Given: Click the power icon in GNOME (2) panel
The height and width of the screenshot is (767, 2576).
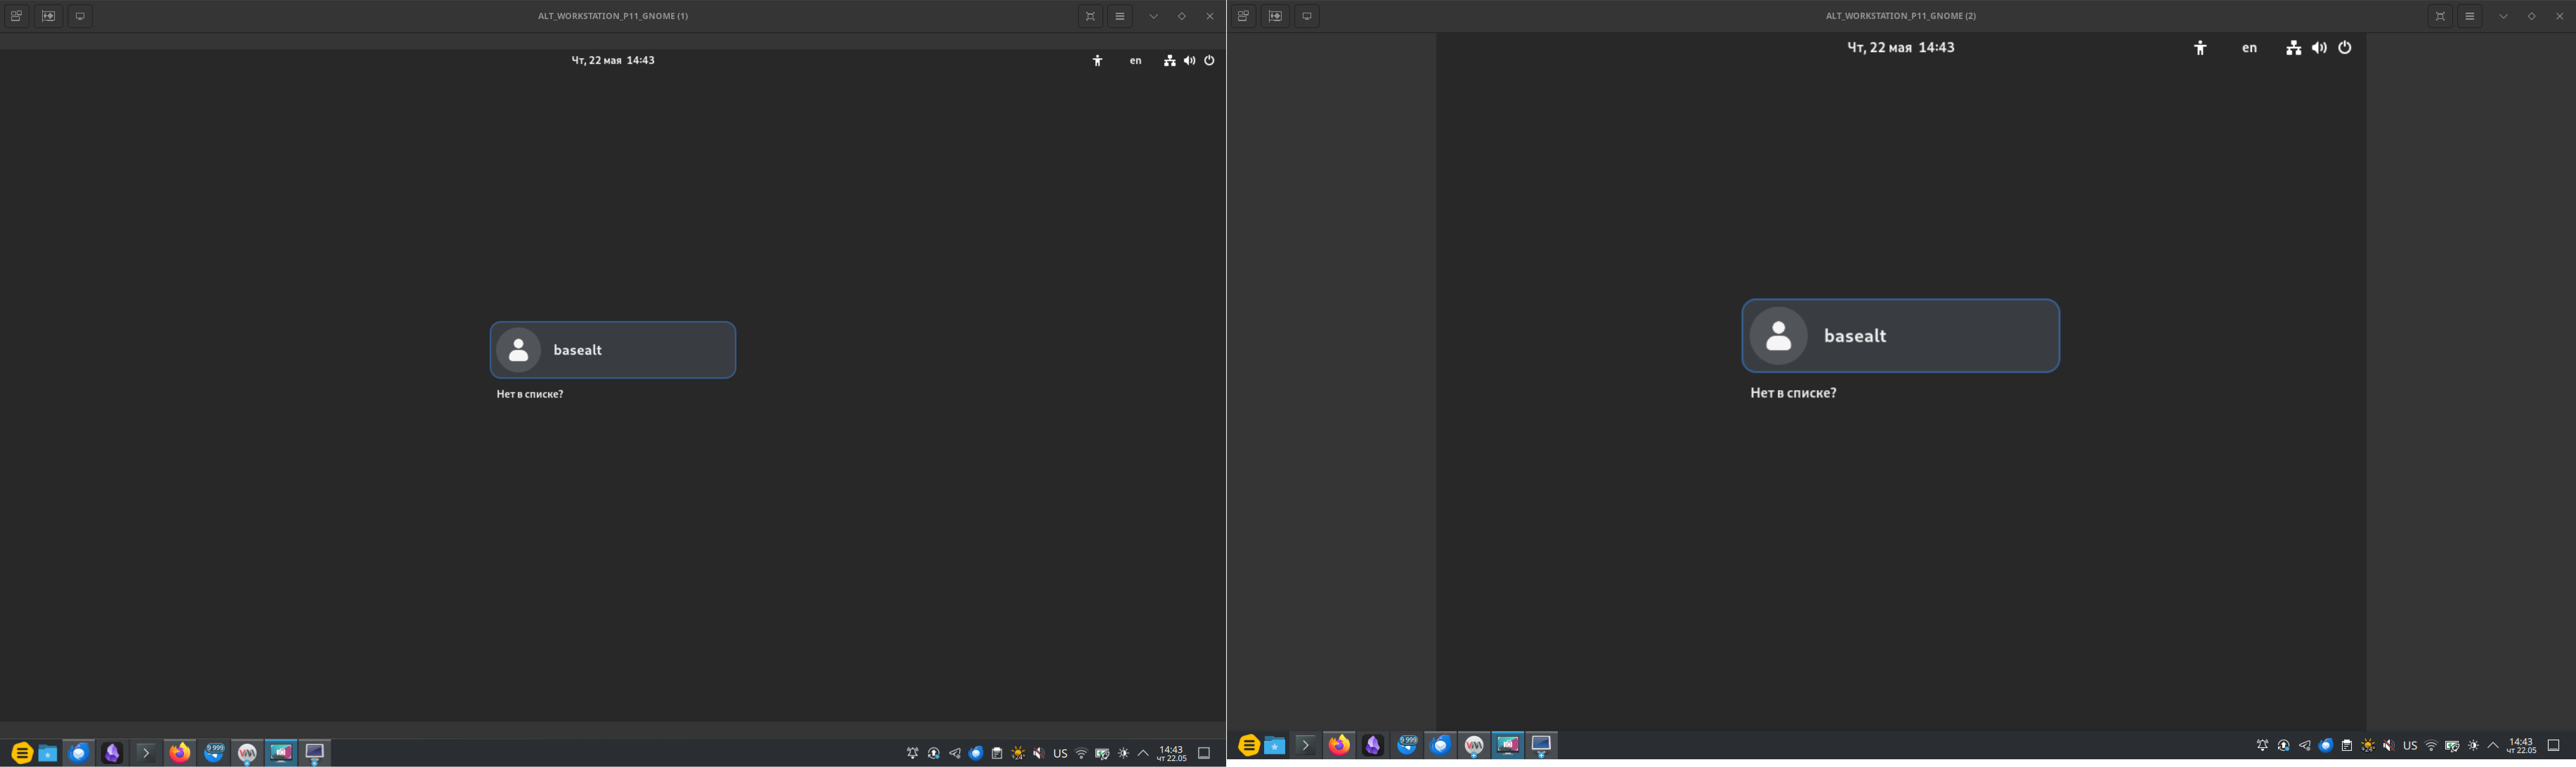Looking at the screenshot, I should point(2345,48).
